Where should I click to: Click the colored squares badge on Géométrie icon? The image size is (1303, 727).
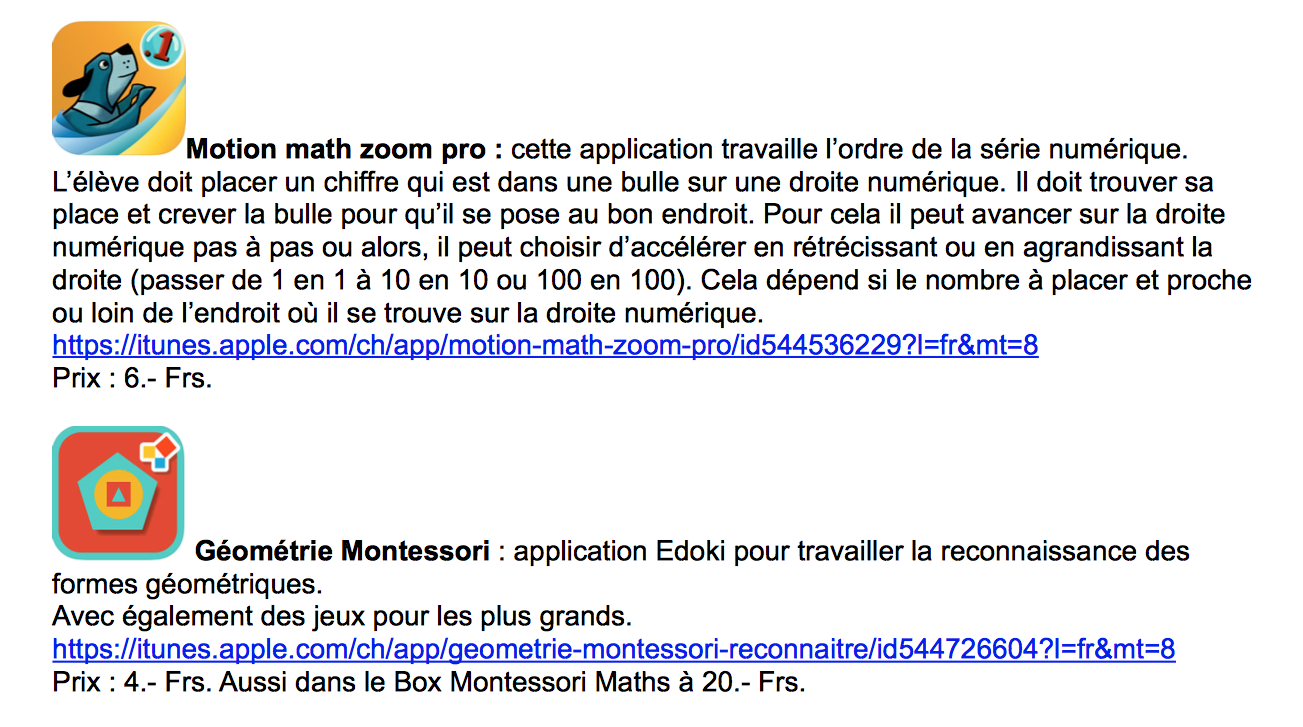(x=159, y=455)
